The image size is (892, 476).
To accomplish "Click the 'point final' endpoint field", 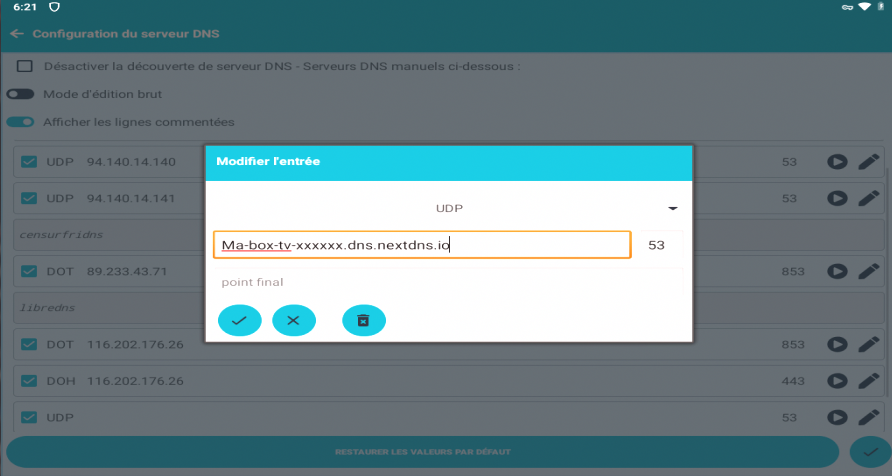I will 448,282.
